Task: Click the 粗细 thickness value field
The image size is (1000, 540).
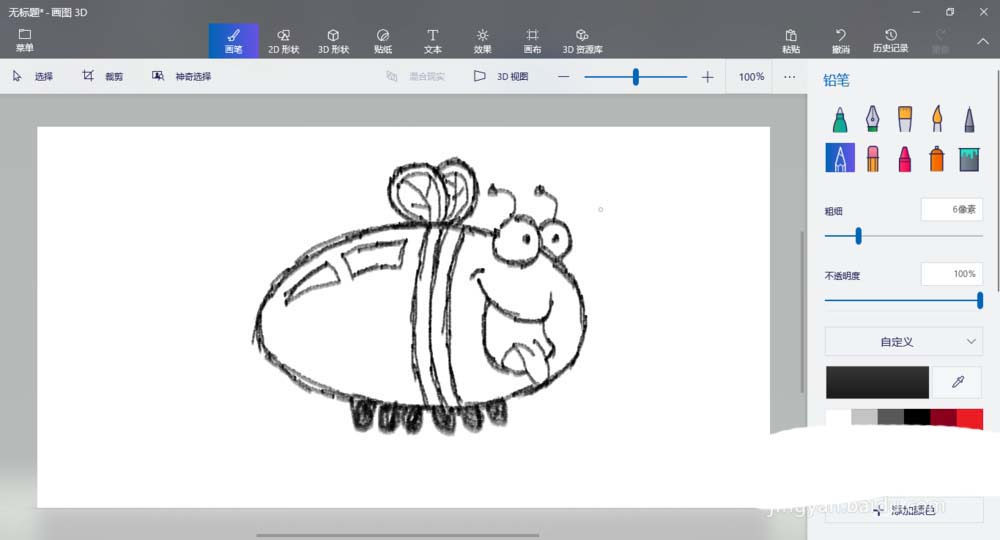Action: pos(952,209)
